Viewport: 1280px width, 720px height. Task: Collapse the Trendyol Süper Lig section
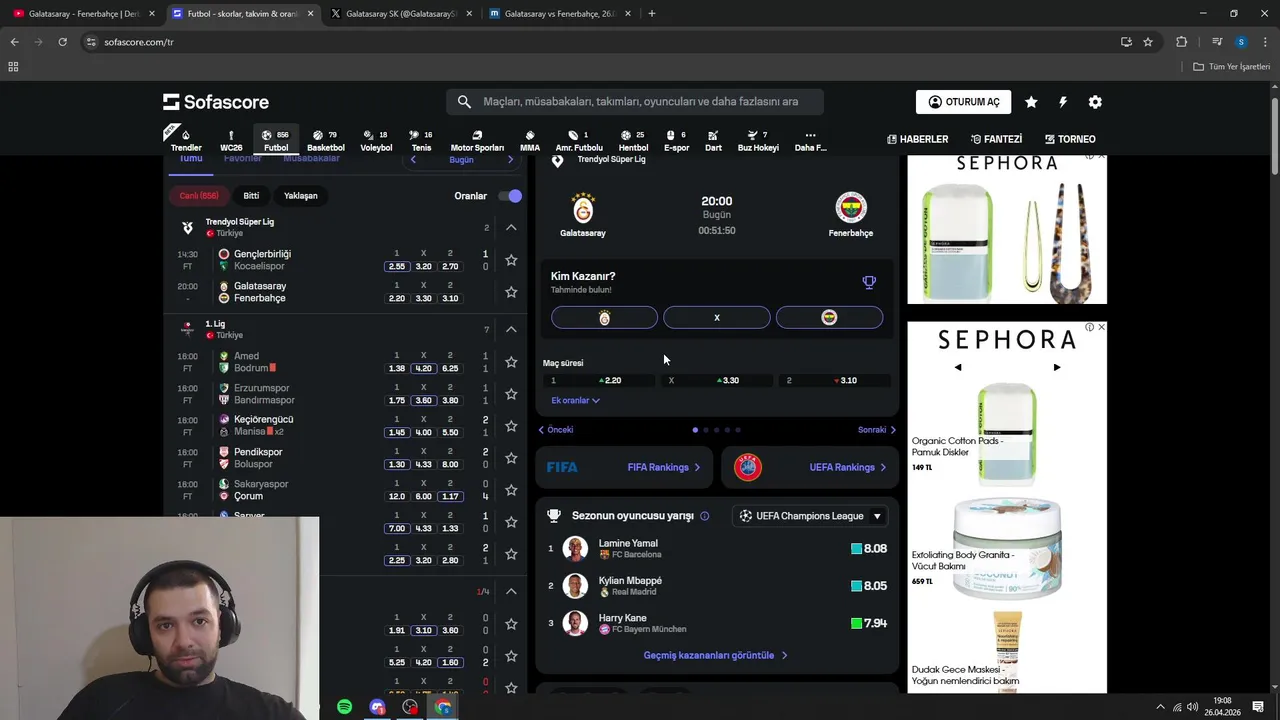pyautogui.click(x=511, y=228)
